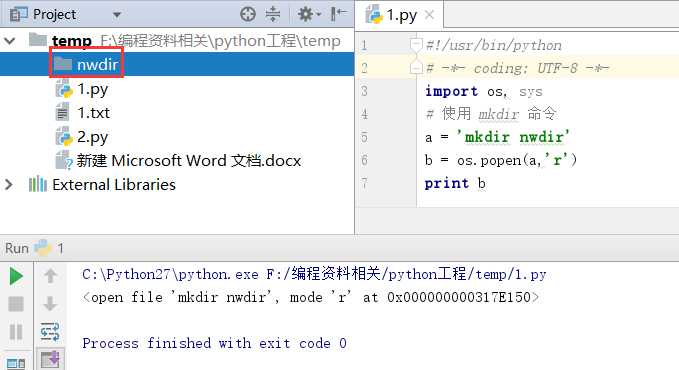The width and height of the screenshot is (679, 370).
Task: Click os.popen call on line 6
Action: (x=517, y=161)
